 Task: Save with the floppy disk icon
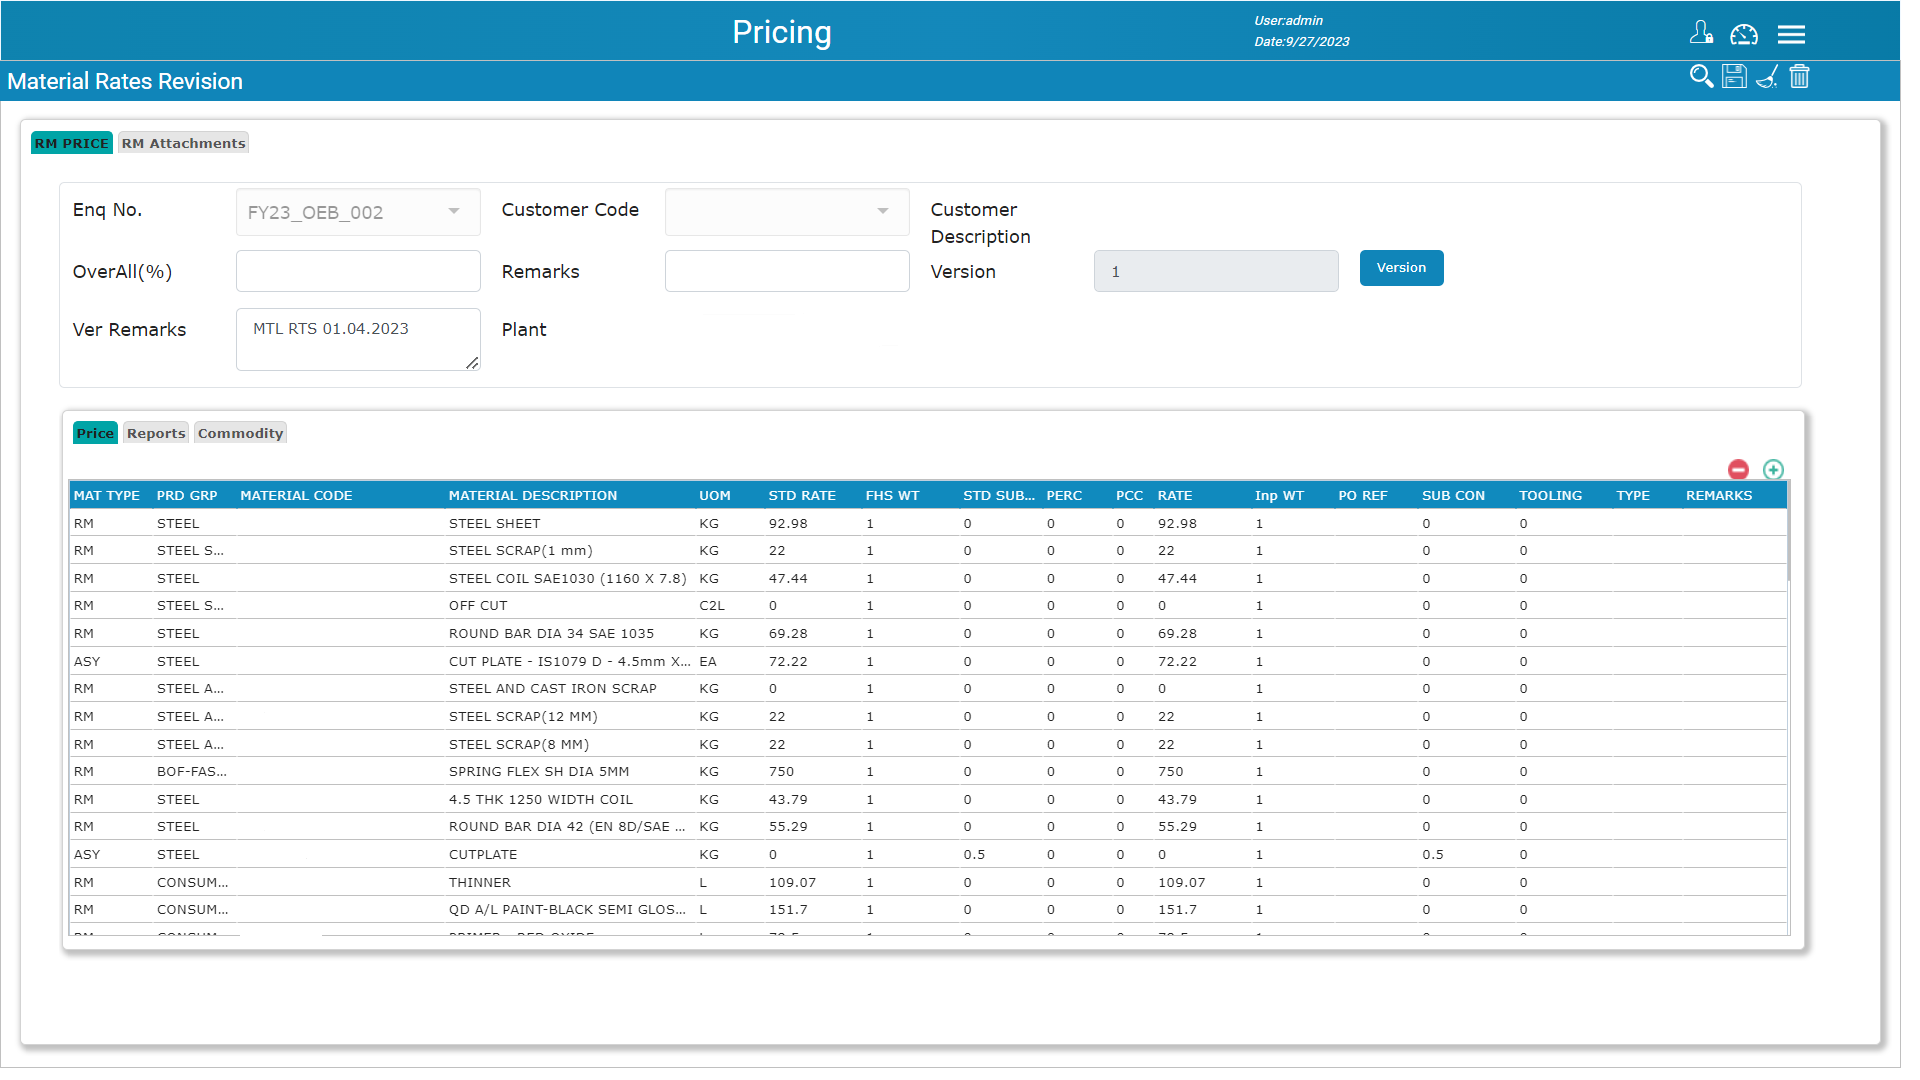[1734, 77]
